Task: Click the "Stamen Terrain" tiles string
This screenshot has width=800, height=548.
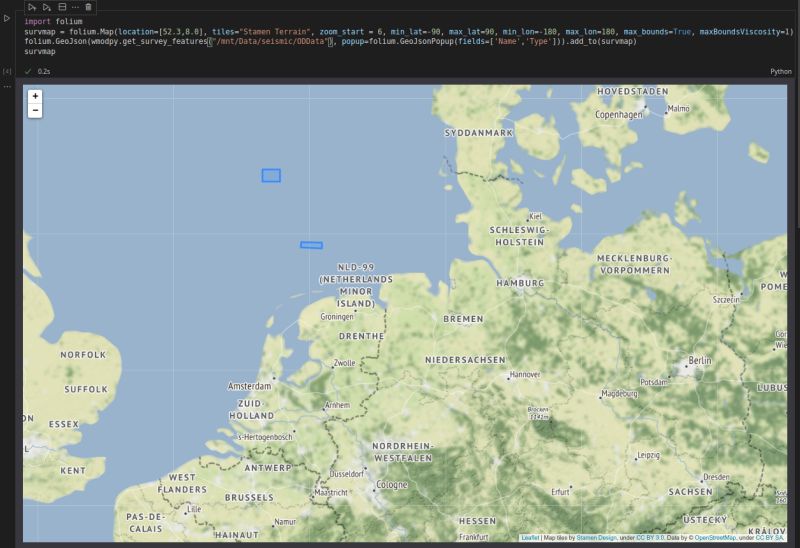Action: click(275, 32)
